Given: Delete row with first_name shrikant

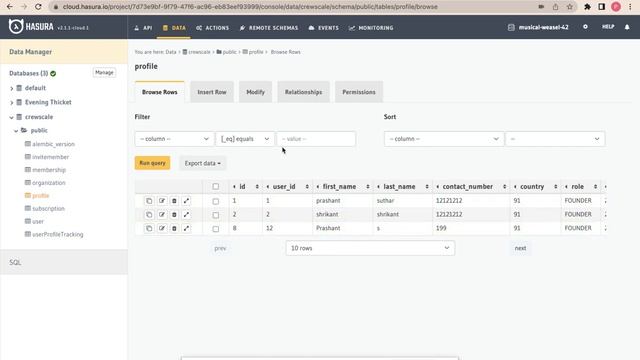Looking at the screenshot, I should [174, 215].
